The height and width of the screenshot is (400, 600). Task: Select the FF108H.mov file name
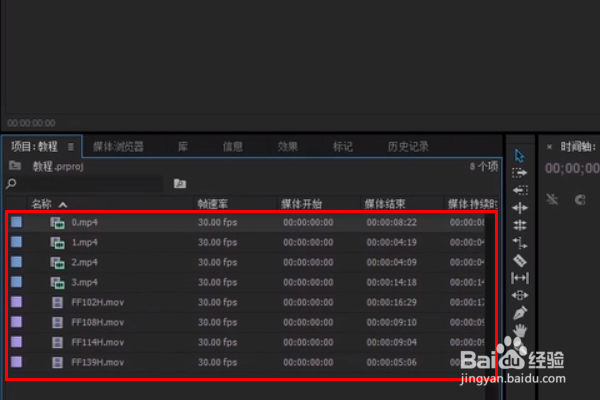(98, 322)
